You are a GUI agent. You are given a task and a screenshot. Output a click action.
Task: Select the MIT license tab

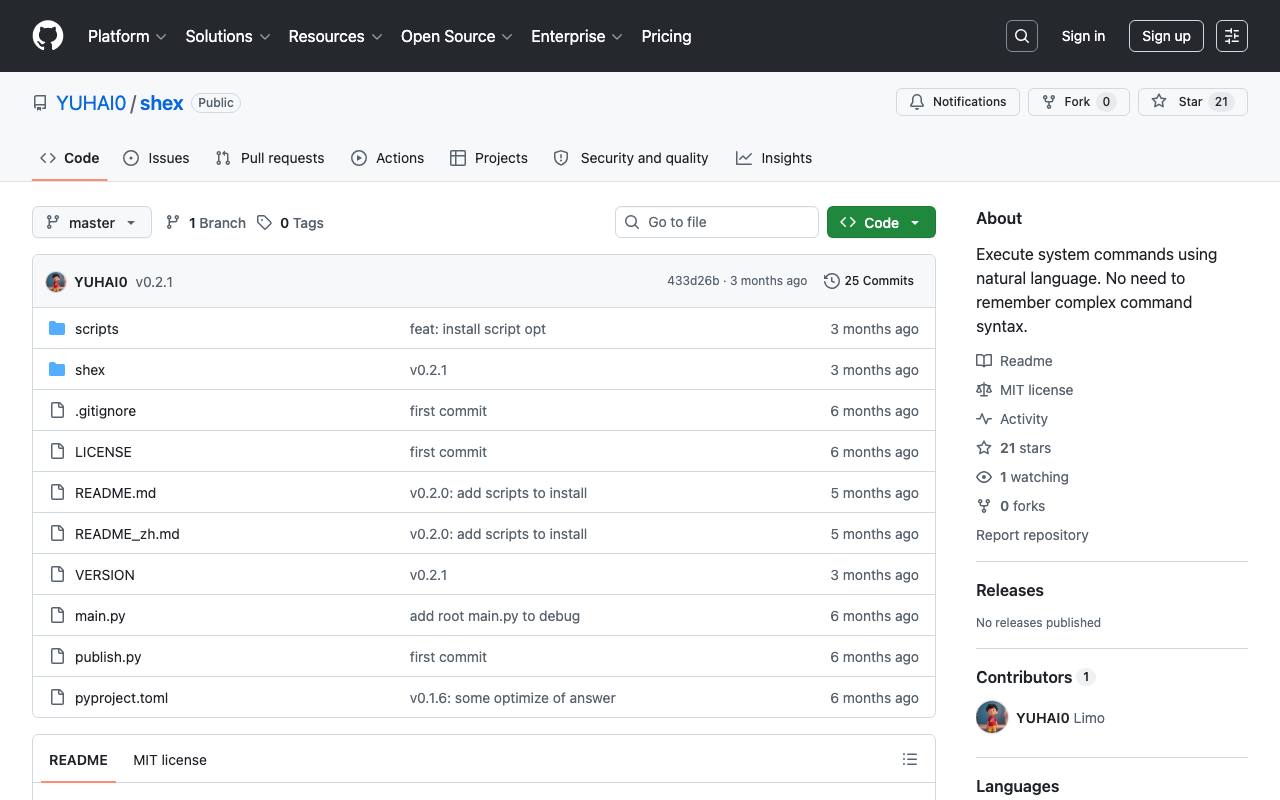(170, 760)
